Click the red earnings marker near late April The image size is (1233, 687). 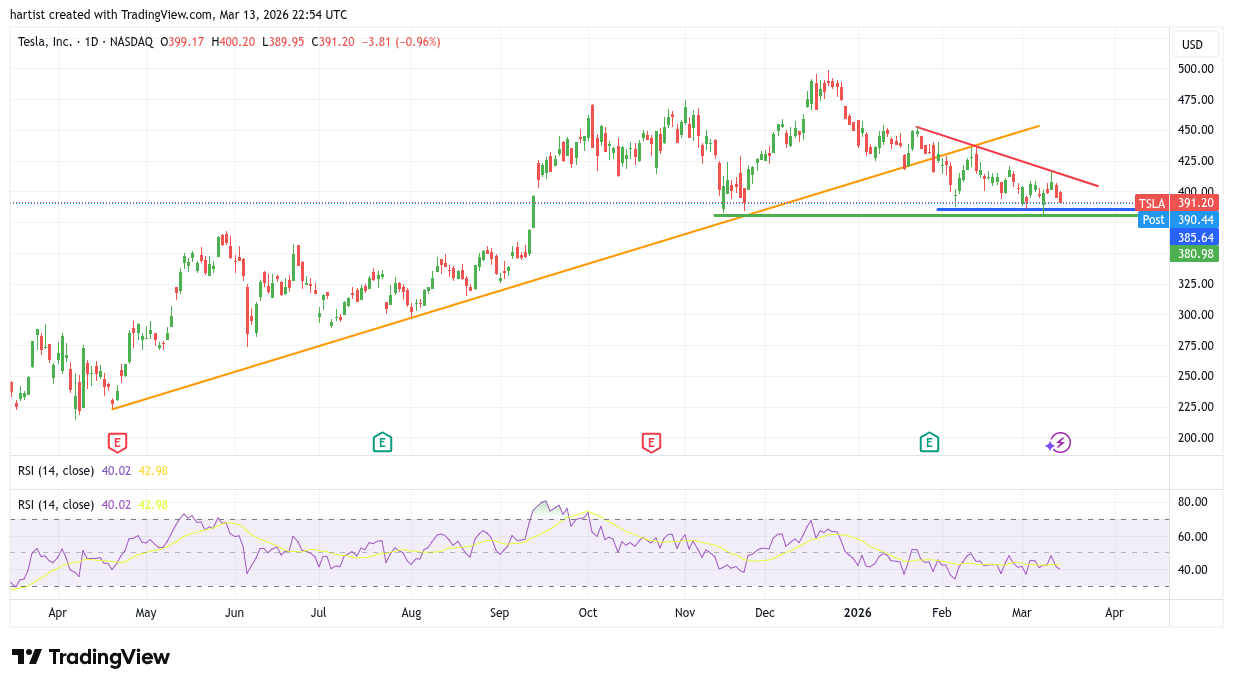click(x=118, y=442)
